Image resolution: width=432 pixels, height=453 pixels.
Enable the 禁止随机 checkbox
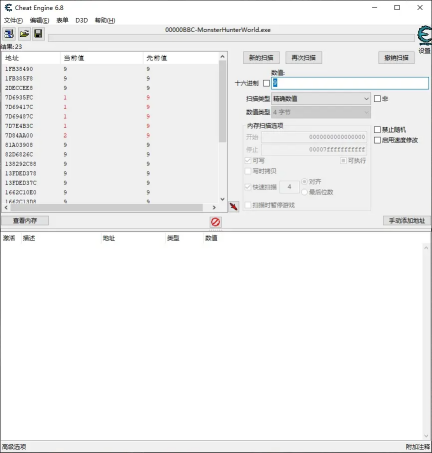click(x=377, y=129)
